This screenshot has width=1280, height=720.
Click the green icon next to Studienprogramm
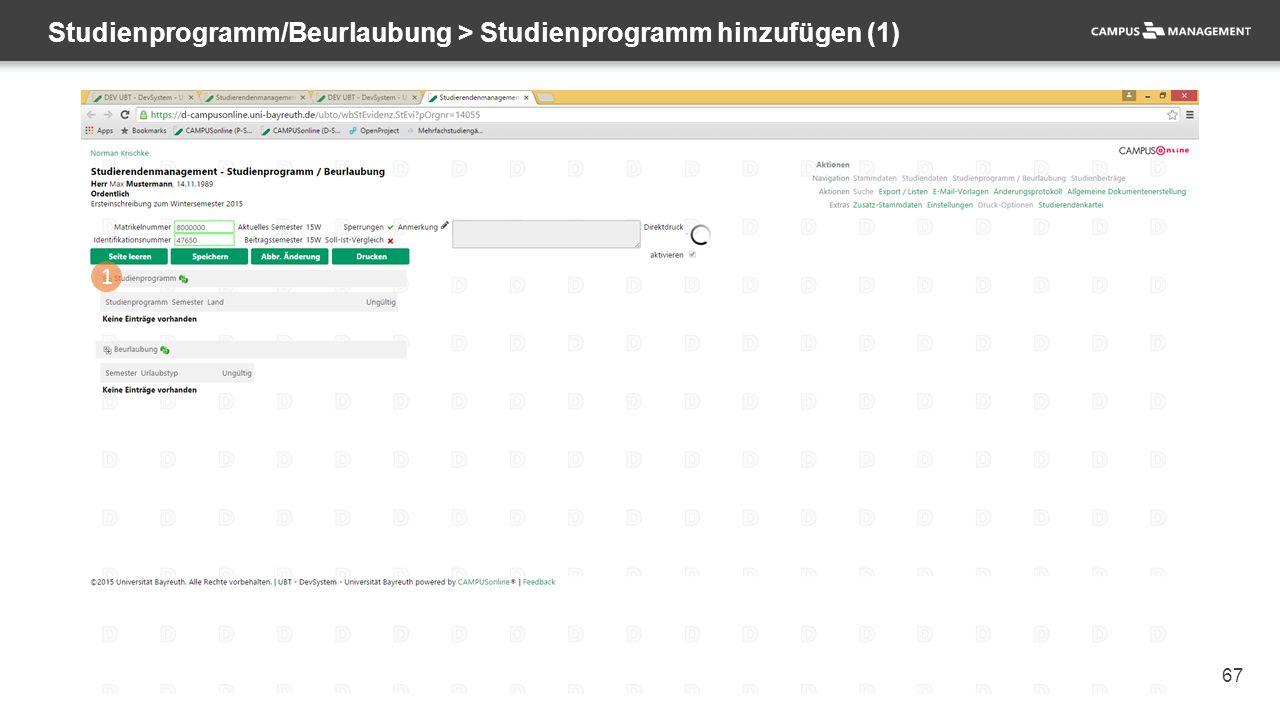point(184,279)
